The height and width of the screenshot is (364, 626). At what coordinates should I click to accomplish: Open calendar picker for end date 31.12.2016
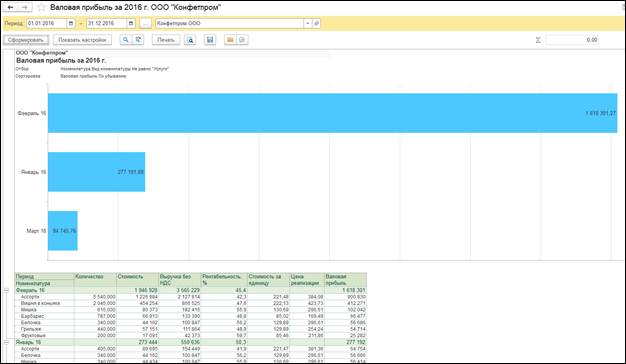pyautogui.click(x=131, y=24)
